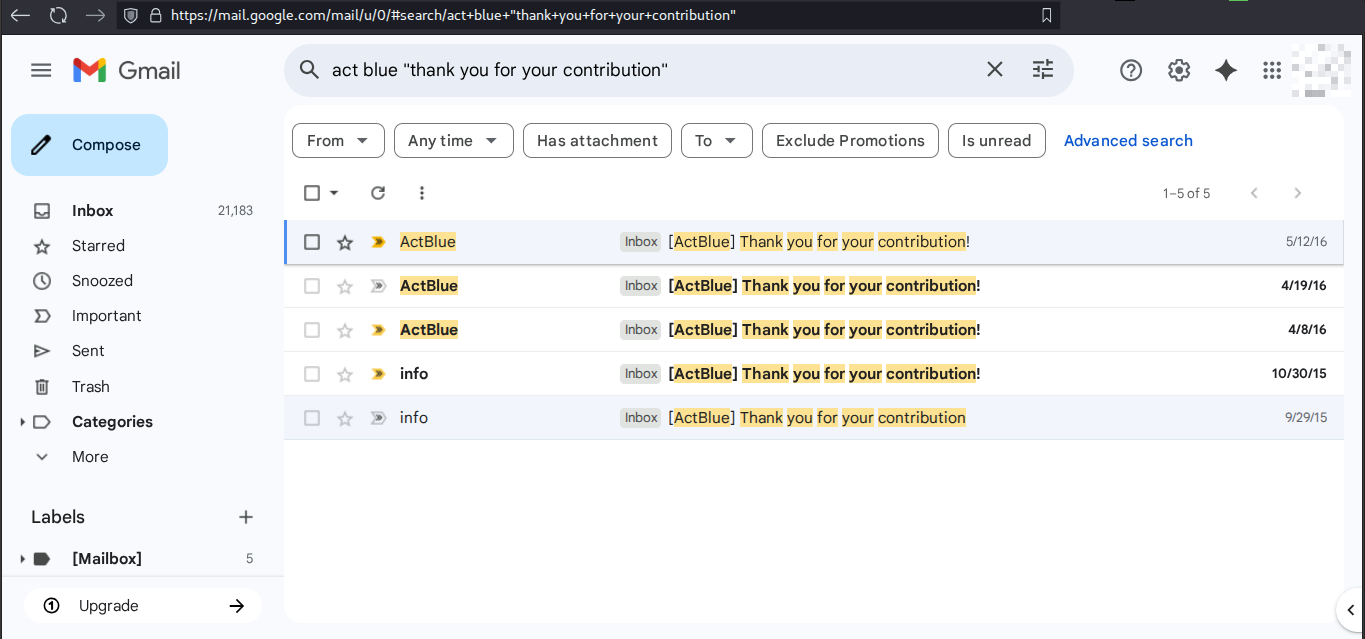Star the 5/12/16 ActBlue email
The width and height of the screenshot is (1365, 639).
click(345, 242)
